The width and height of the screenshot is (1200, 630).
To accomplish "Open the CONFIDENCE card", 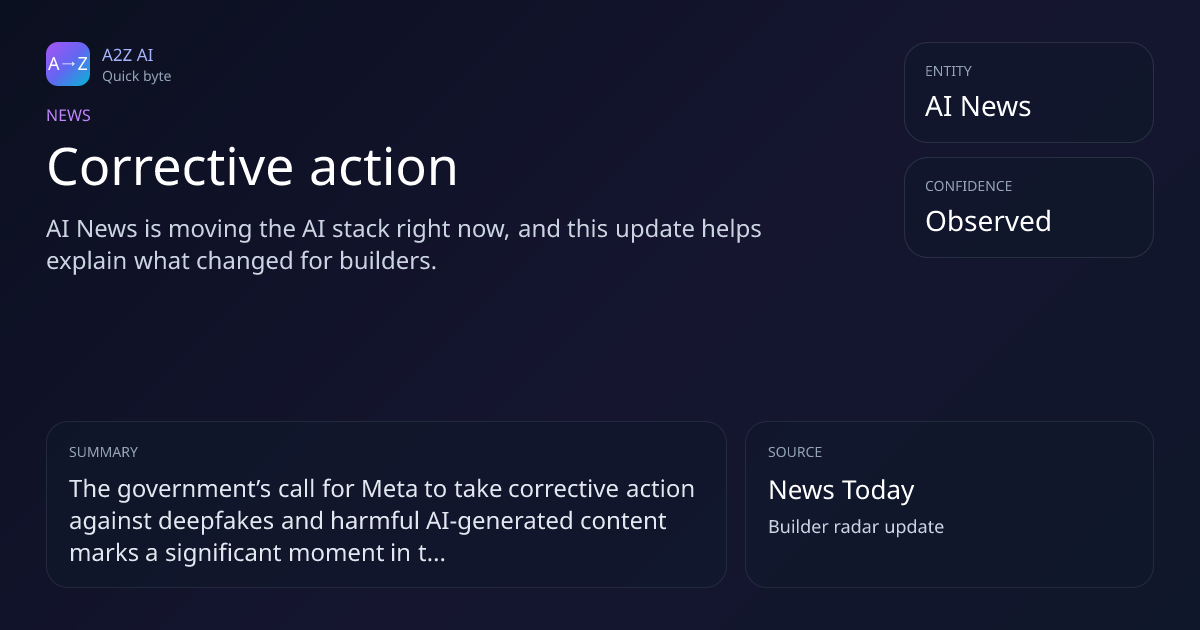I will (1029, 207).
